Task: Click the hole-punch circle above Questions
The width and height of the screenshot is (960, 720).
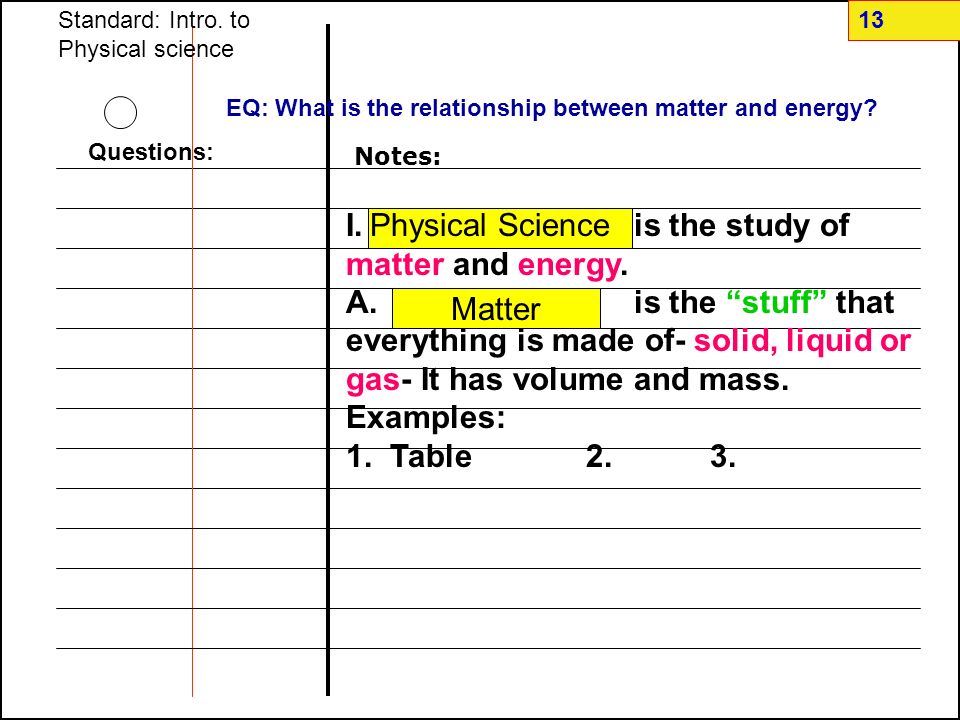Action: (x=121, y=113)
